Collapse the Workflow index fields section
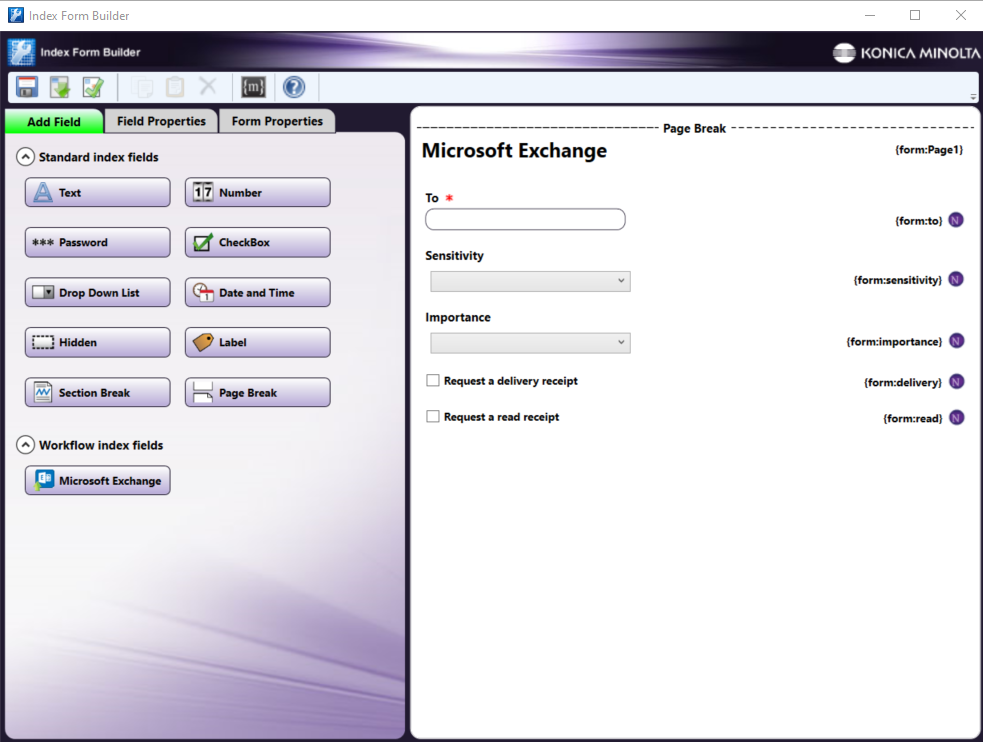983x742 pixels. coord(25,445)
